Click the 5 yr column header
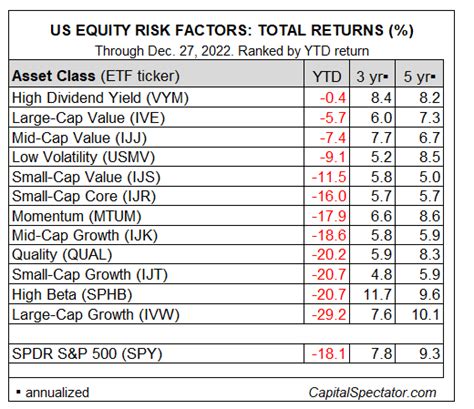Viewport: 474px width, 409px height. point(420,77)
